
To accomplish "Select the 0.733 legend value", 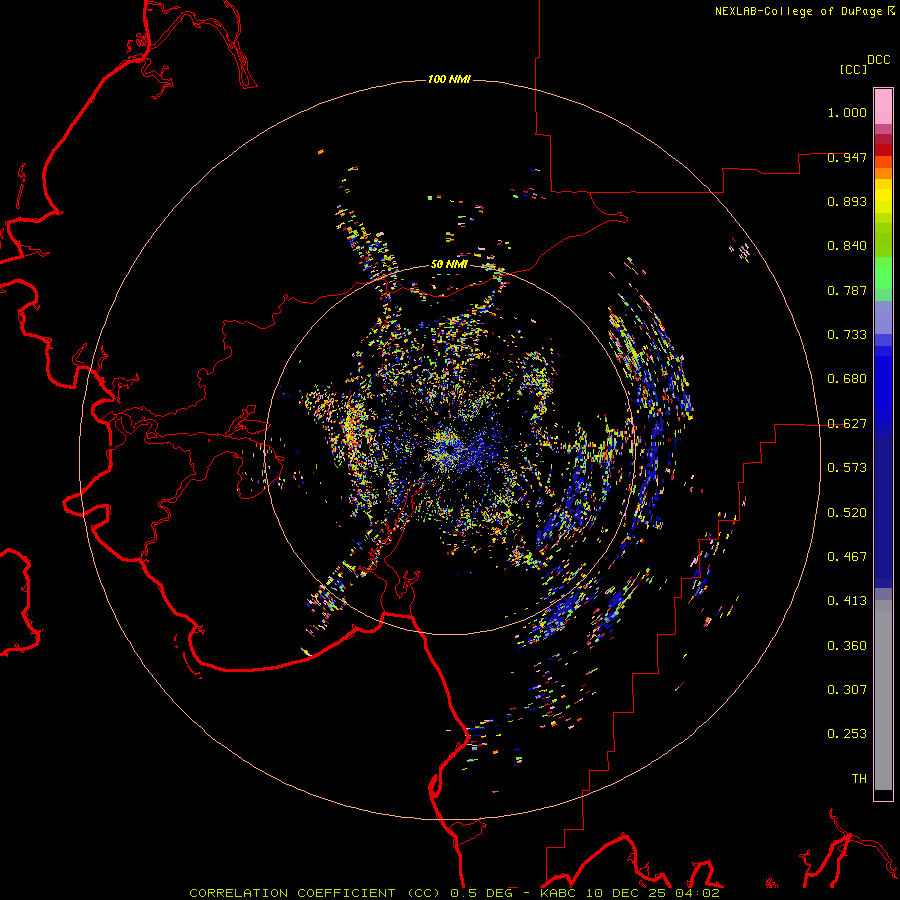I will (x=847, y=335).
